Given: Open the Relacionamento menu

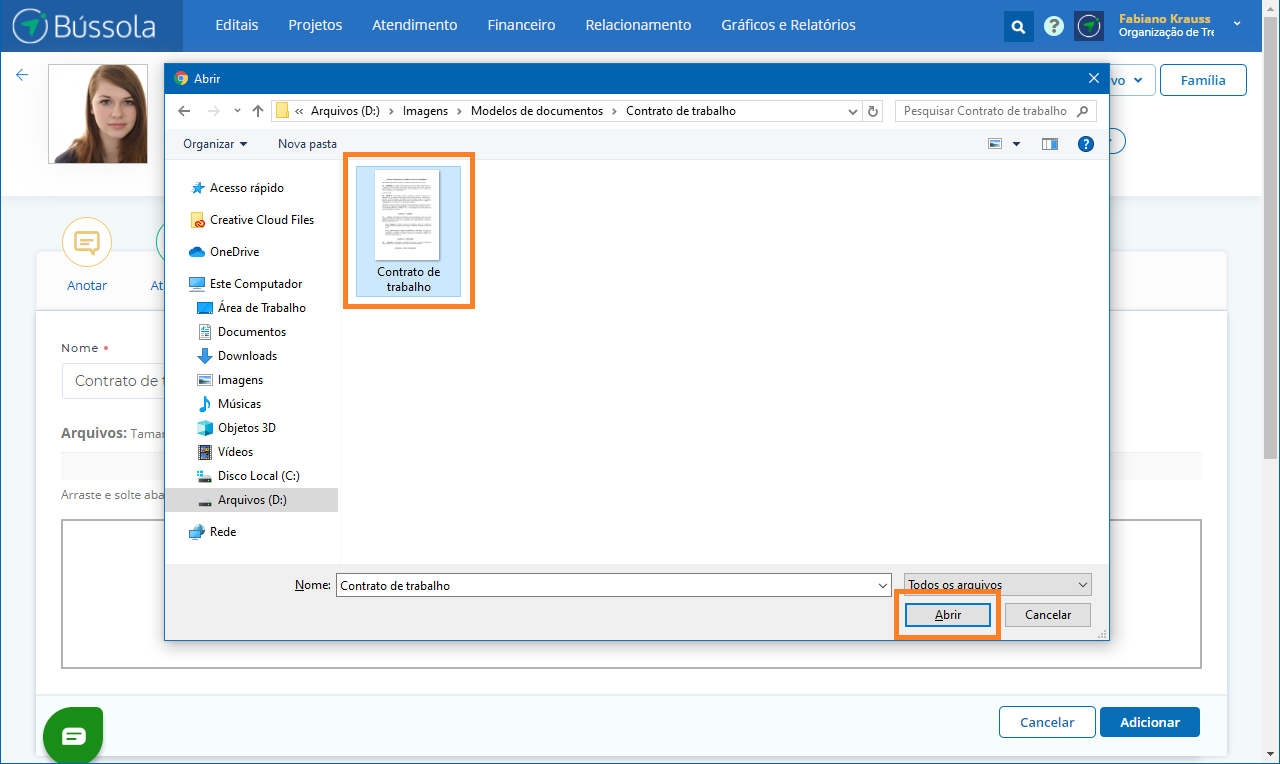Looking at the screenshot, I should click(x=638, y=25).
